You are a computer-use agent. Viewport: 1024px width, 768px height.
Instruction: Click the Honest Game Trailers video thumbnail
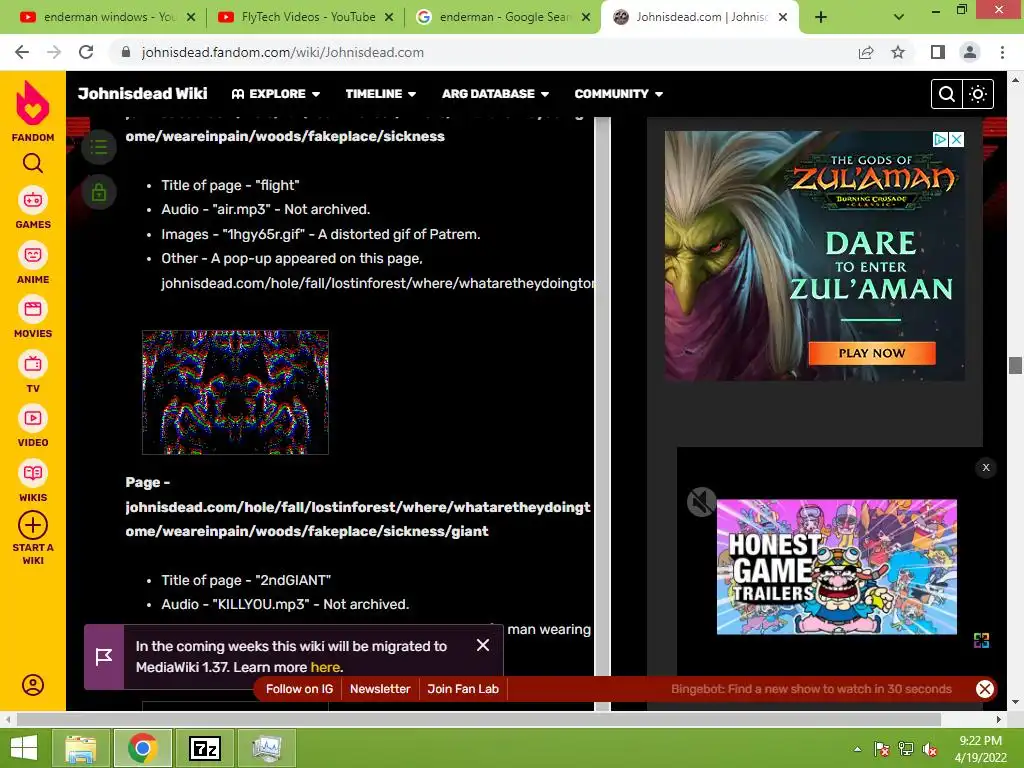[x=837, y=567]
